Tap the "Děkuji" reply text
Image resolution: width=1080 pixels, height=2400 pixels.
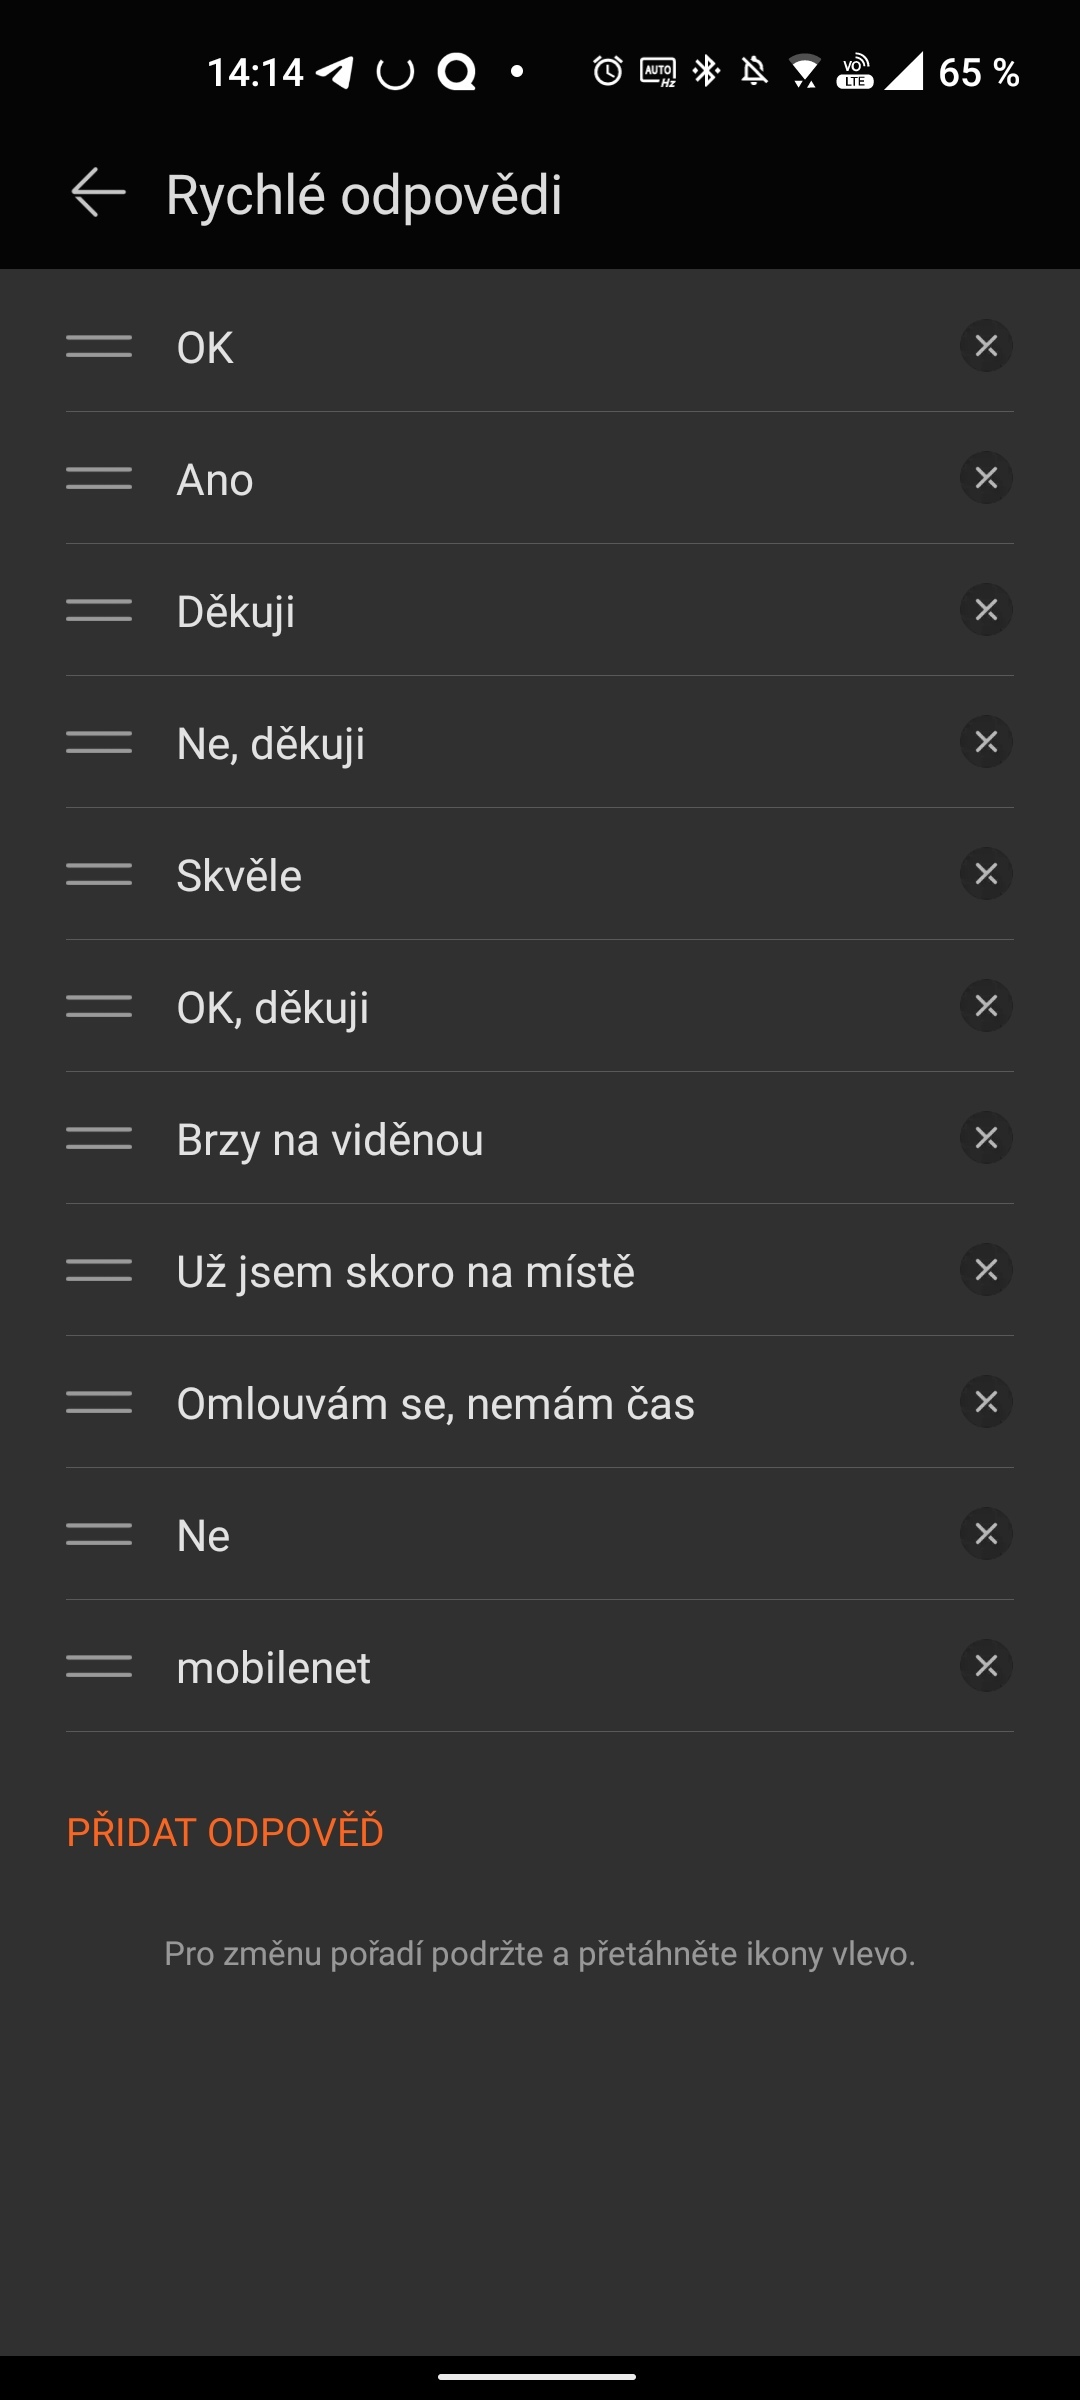tap(236, 612)
